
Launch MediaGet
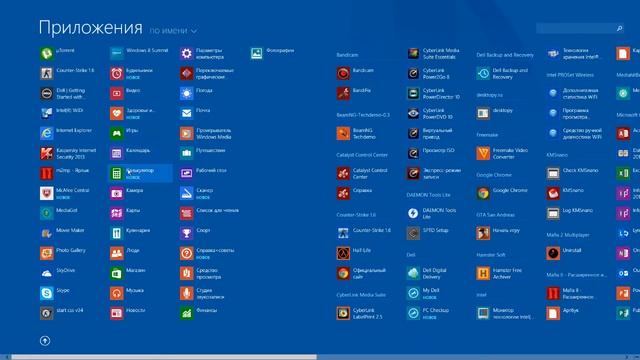pyautogui.click(x=59, y=213)
